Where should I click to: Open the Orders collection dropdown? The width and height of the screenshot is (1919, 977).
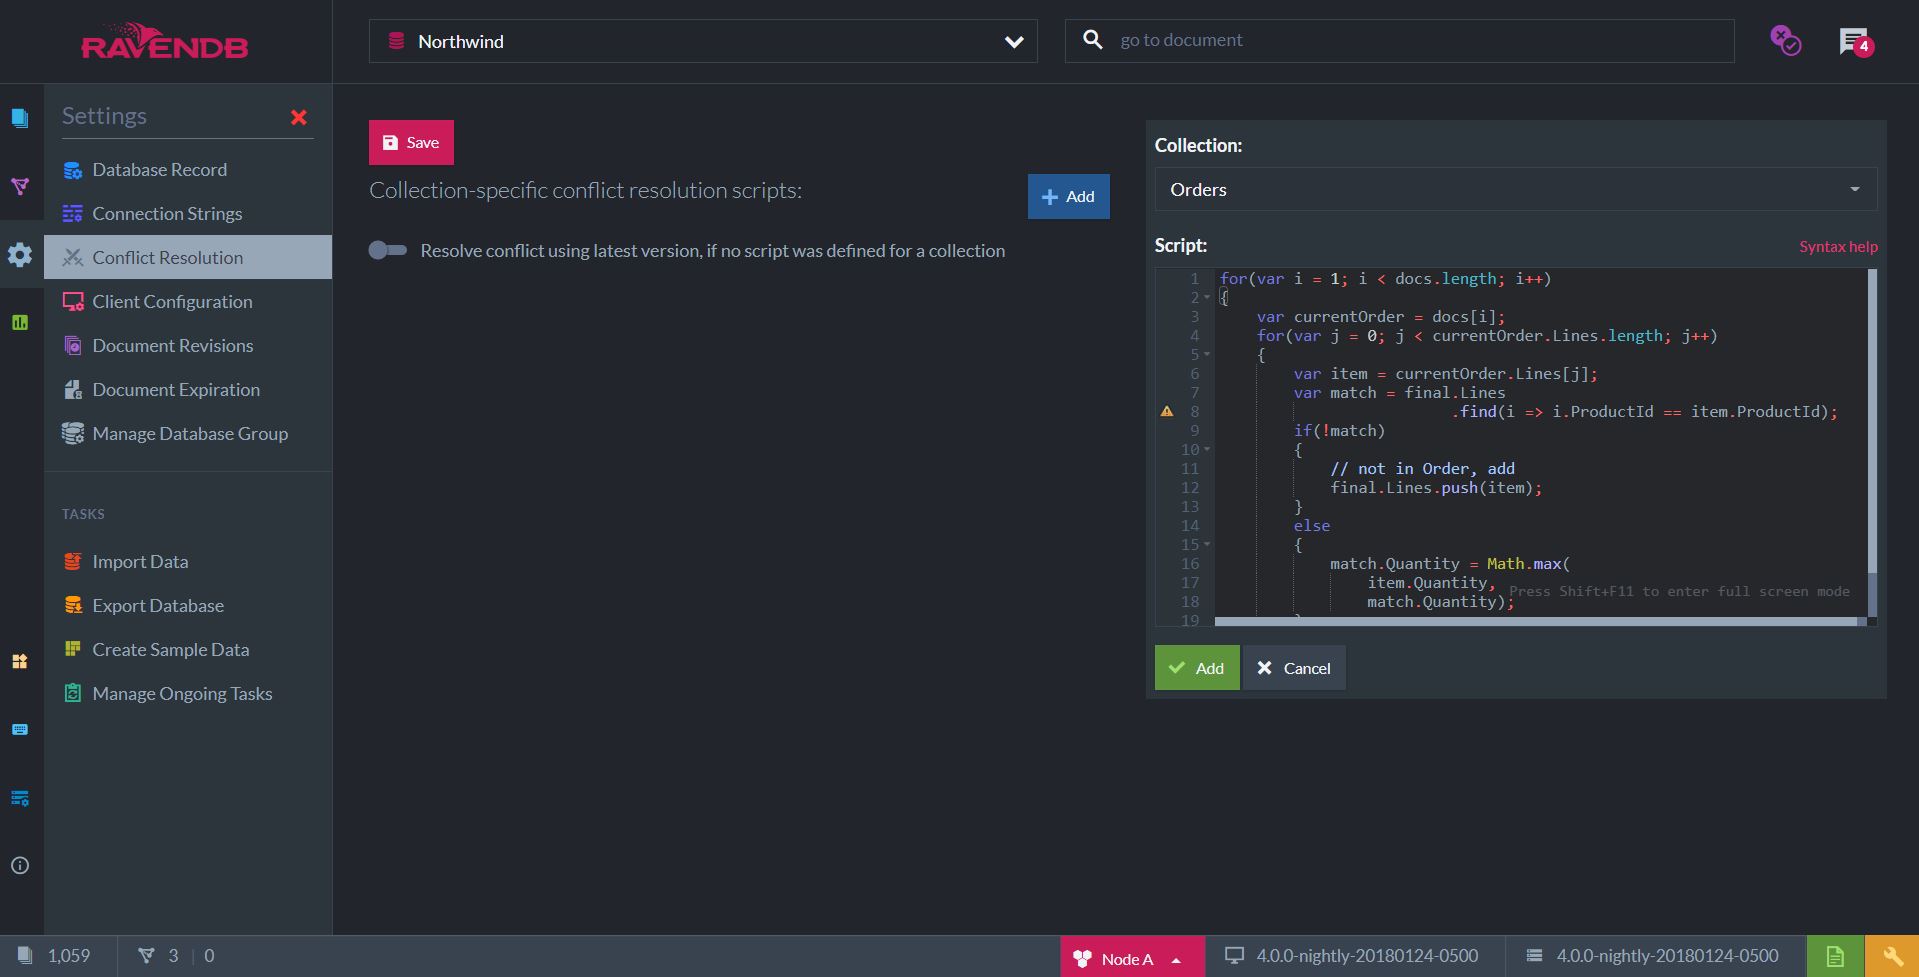1515,190
